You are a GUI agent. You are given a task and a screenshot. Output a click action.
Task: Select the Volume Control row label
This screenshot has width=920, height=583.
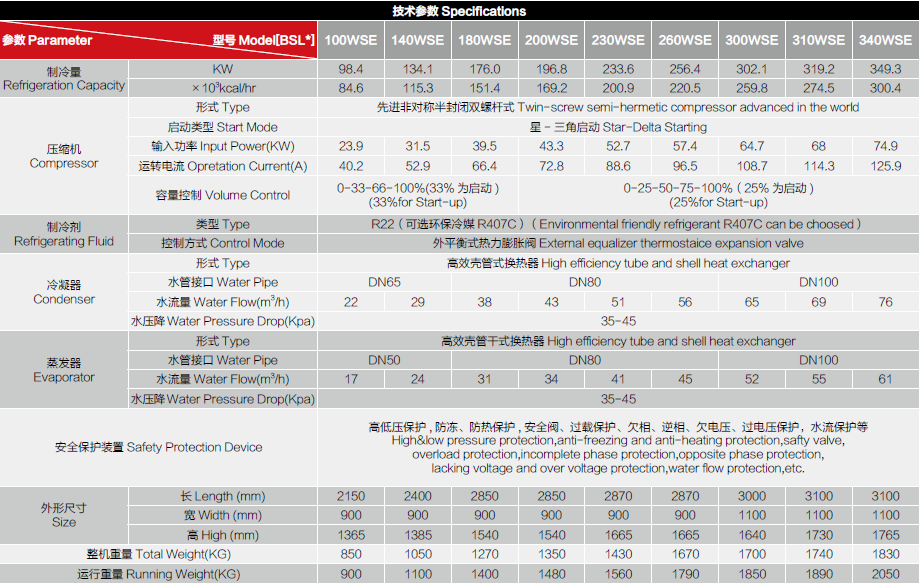(x=223, y=195)
